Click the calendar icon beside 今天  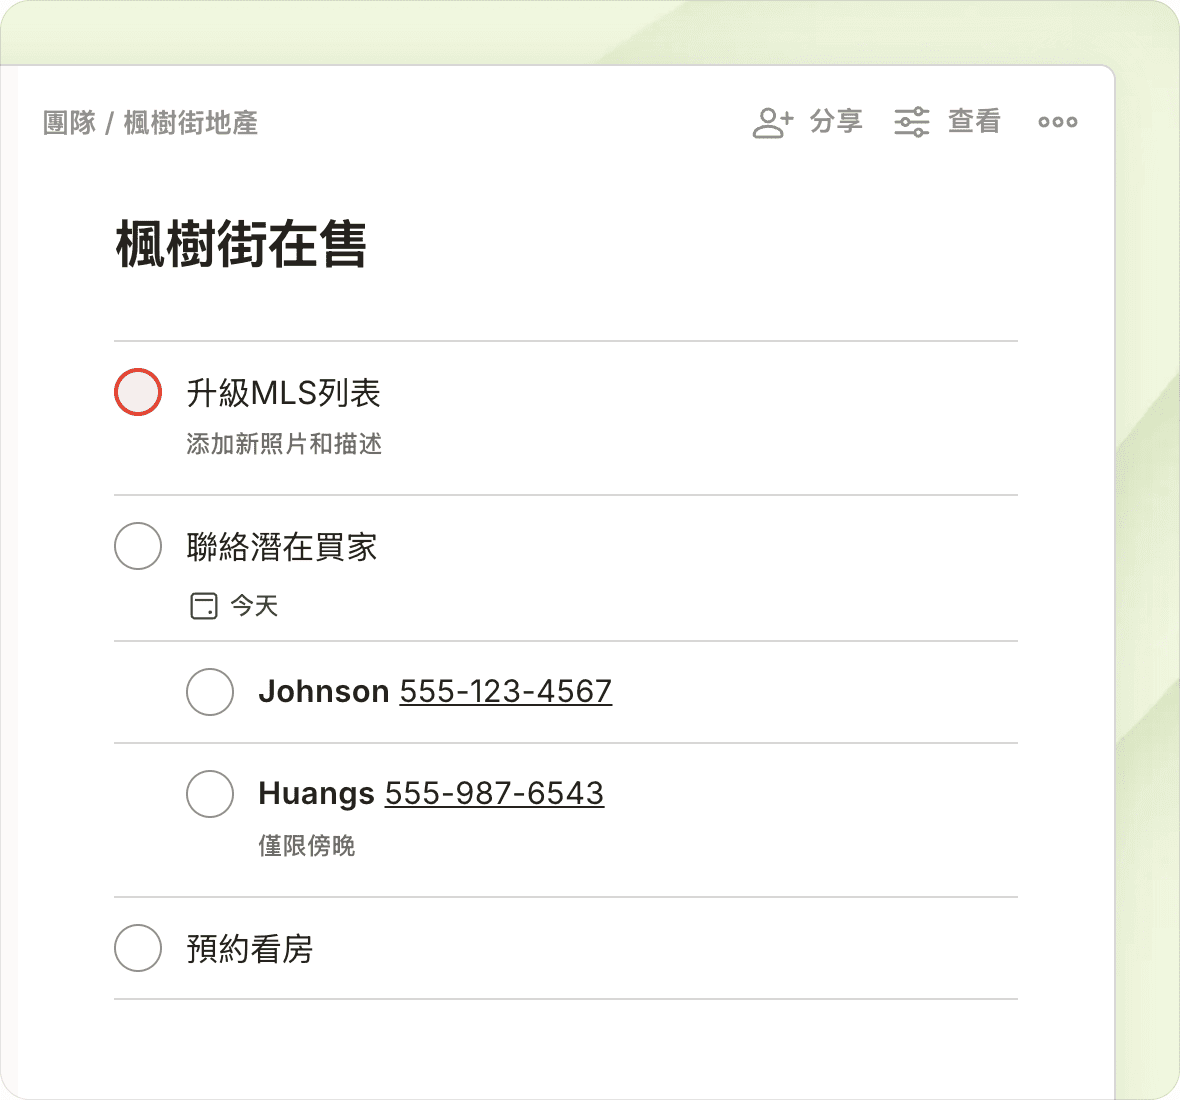click(204, 606)
